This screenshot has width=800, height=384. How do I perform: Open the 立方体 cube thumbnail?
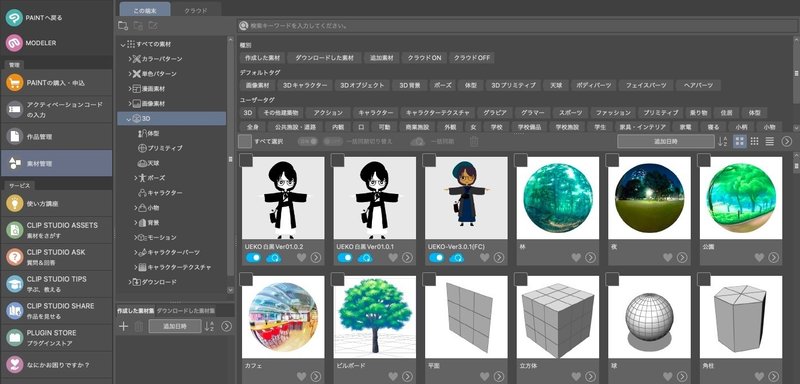pyautogui.click(x=558, y=317)
